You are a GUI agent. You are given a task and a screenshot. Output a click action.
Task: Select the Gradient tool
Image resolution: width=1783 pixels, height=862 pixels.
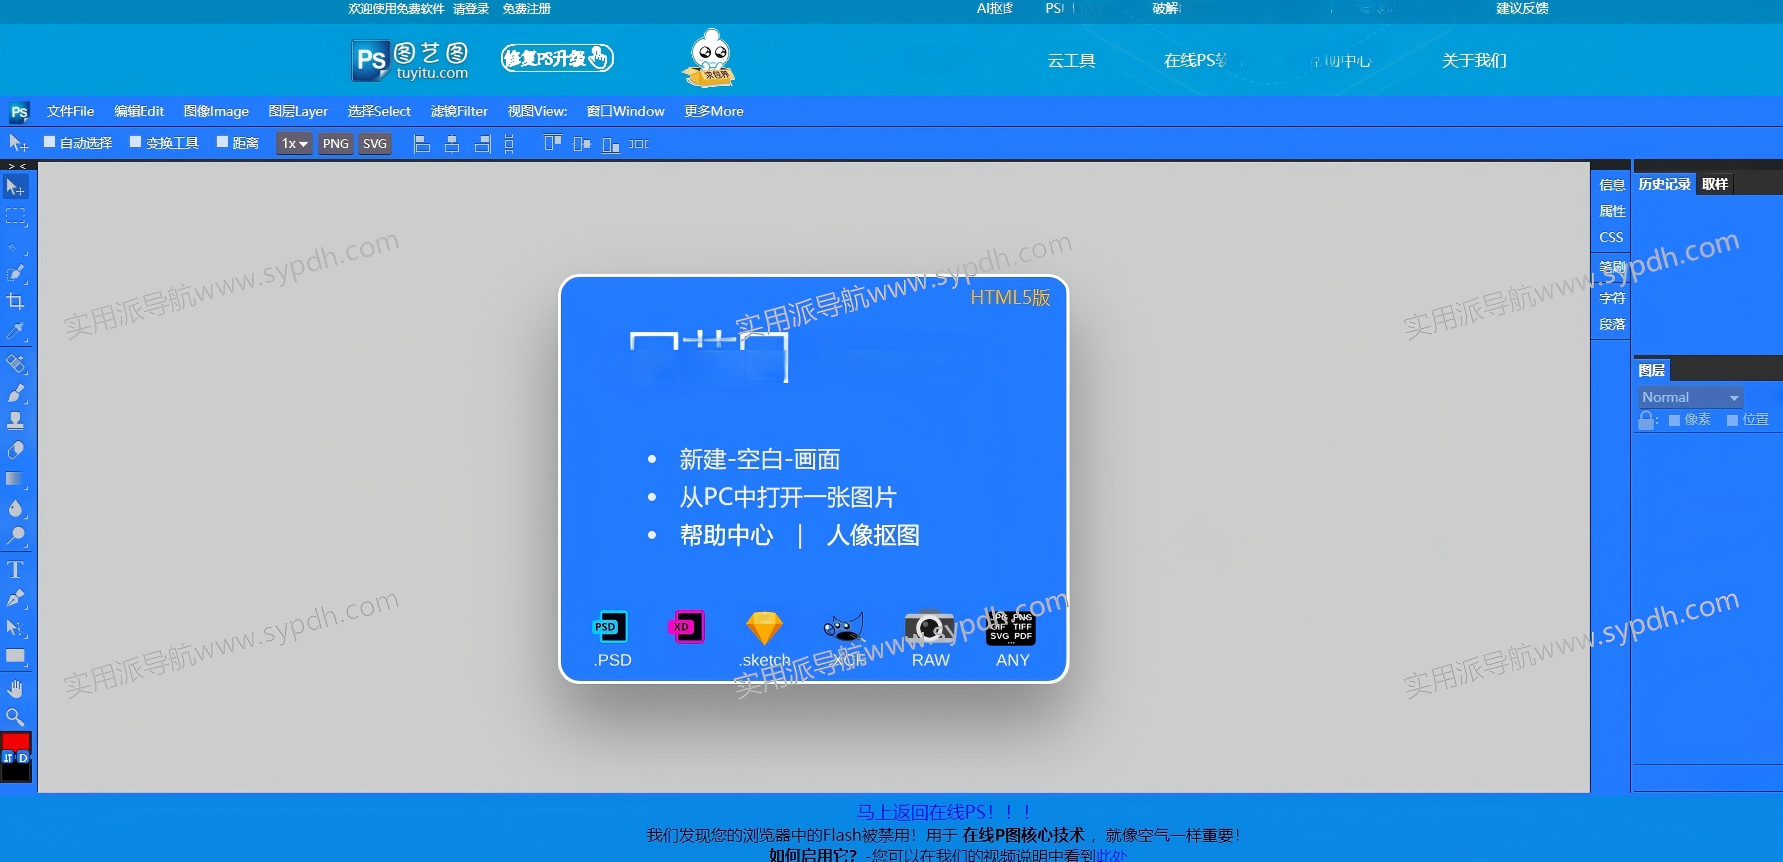(x=15, y=479)
